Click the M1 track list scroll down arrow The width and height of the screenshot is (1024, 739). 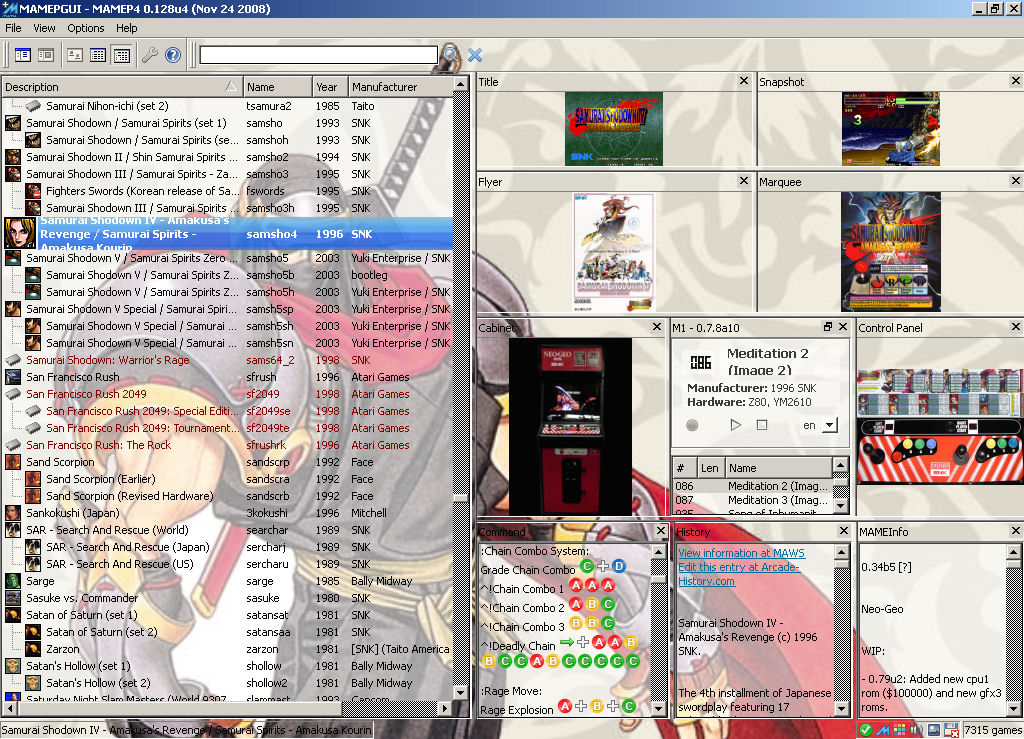(x=841, y=506)
